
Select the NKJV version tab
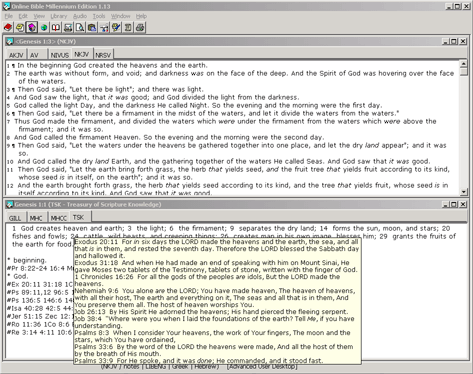tap(81, 54)
